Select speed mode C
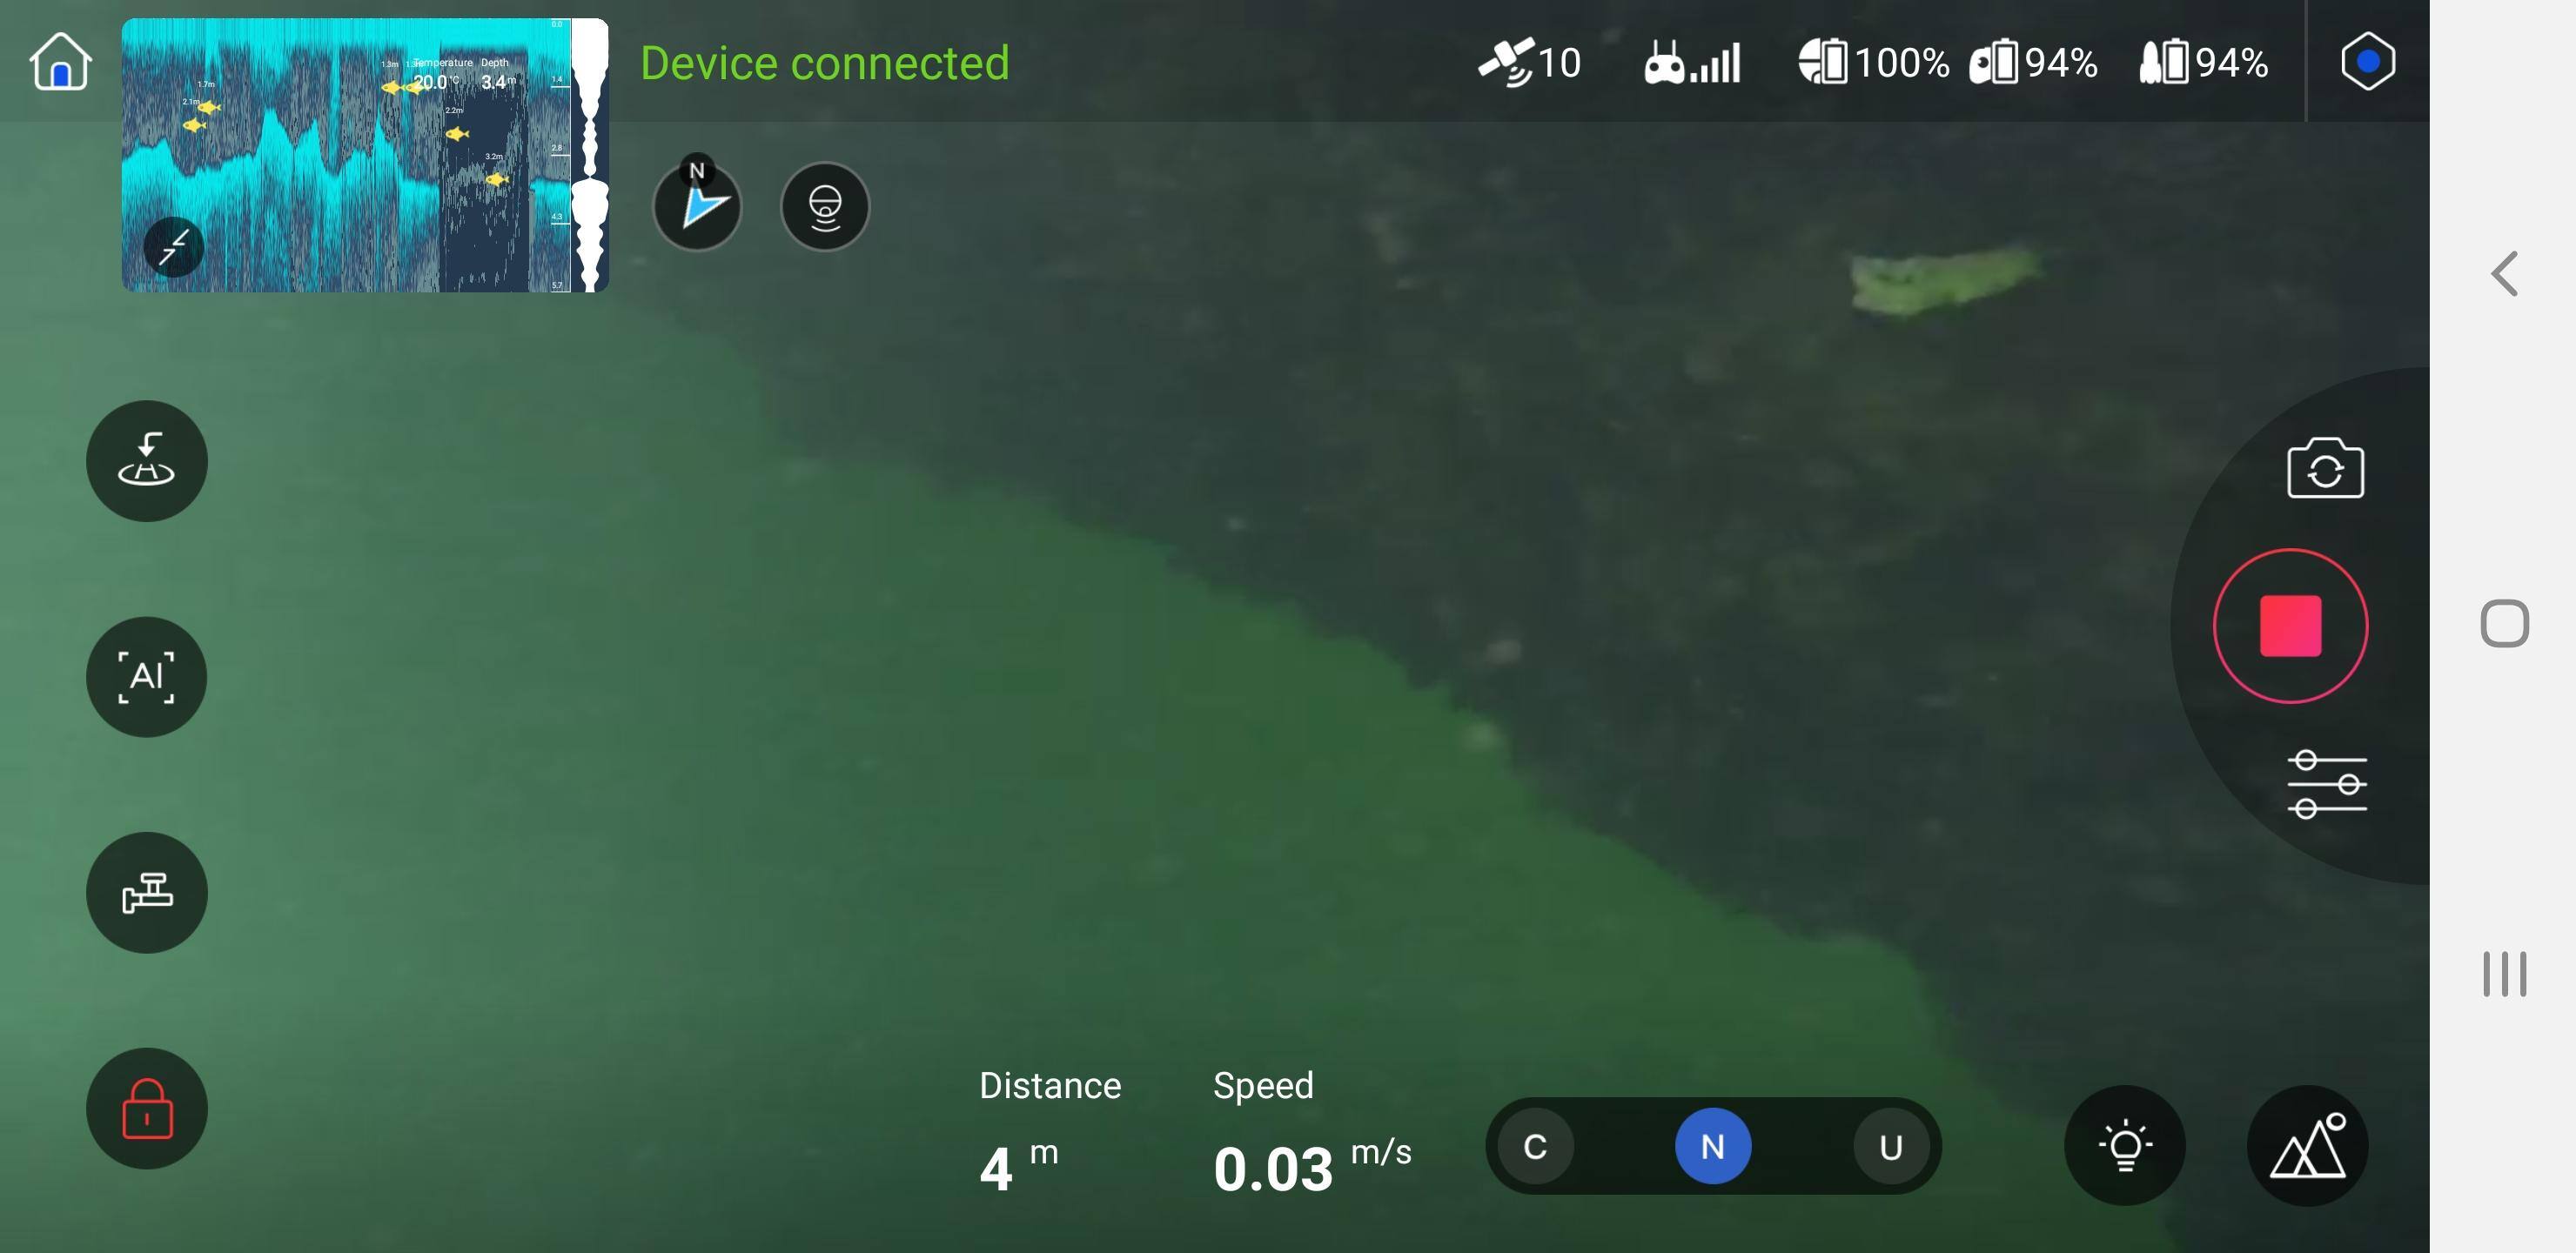 click(1535, 1146)
